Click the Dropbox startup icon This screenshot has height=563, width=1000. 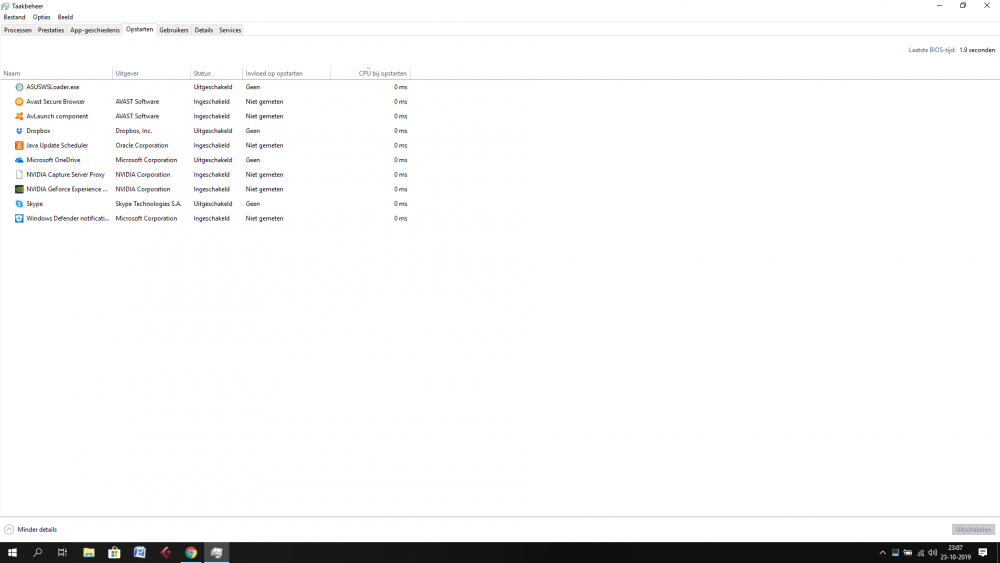coord(19,131)
